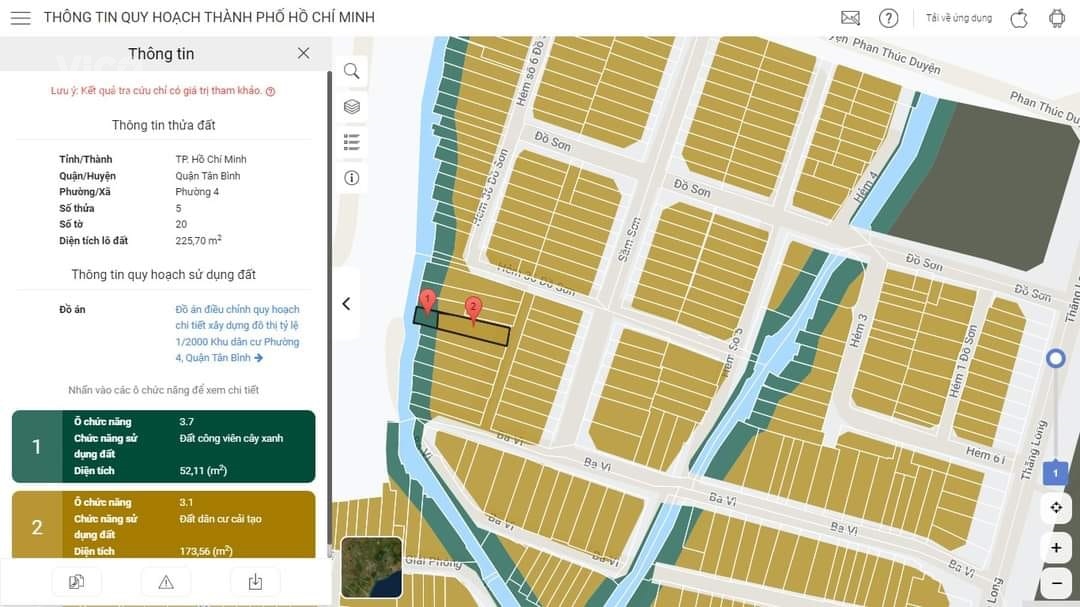Image resolution: width=1080 pixels, height=607 pixels.
Task: Open the mail feedback icon
Action: tap(850, 18)
